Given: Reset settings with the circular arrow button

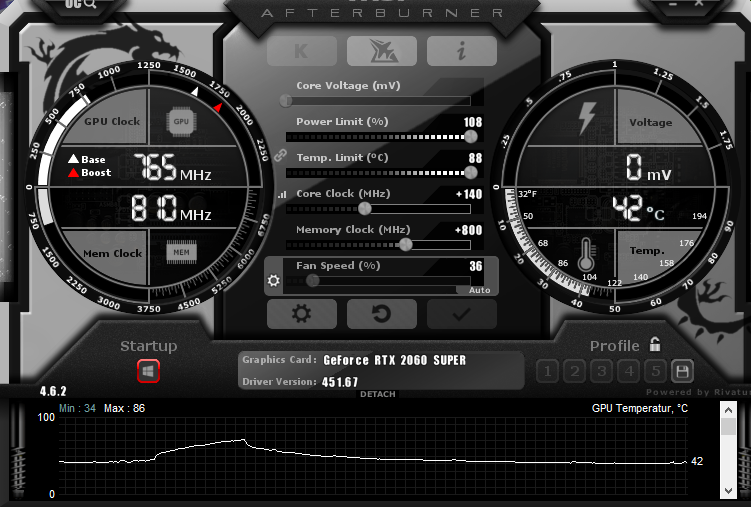Looking at the screenshot, I should pos(382,314).
